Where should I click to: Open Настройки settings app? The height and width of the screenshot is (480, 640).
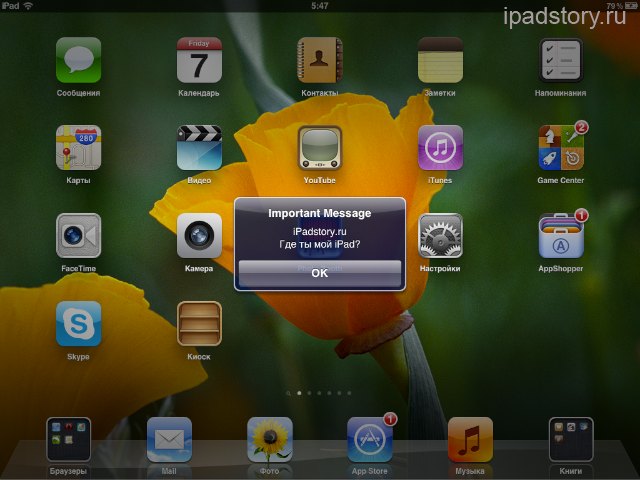click(x=440, y=236)
